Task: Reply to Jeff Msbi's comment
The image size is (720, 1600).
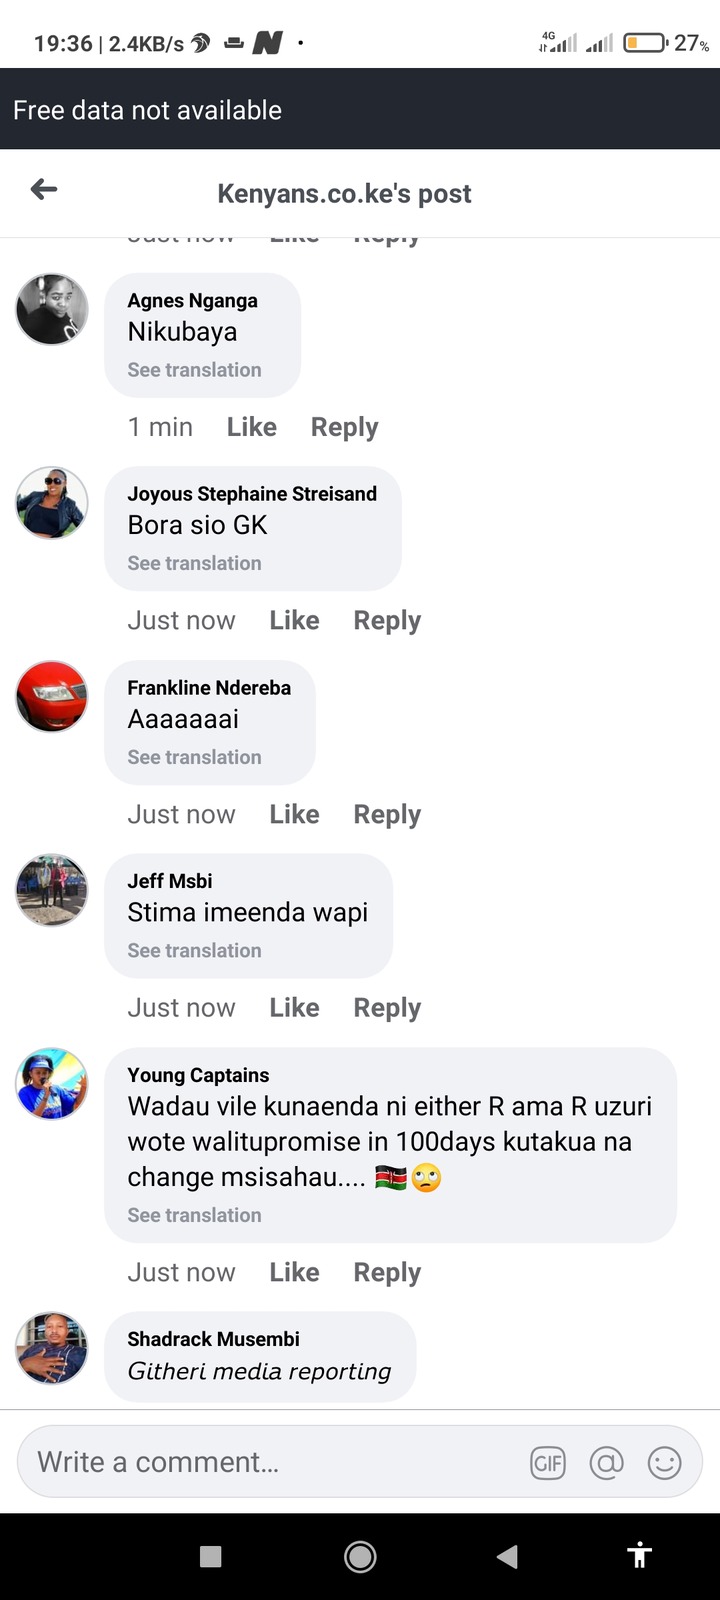Action: [x=387, y=1008]
